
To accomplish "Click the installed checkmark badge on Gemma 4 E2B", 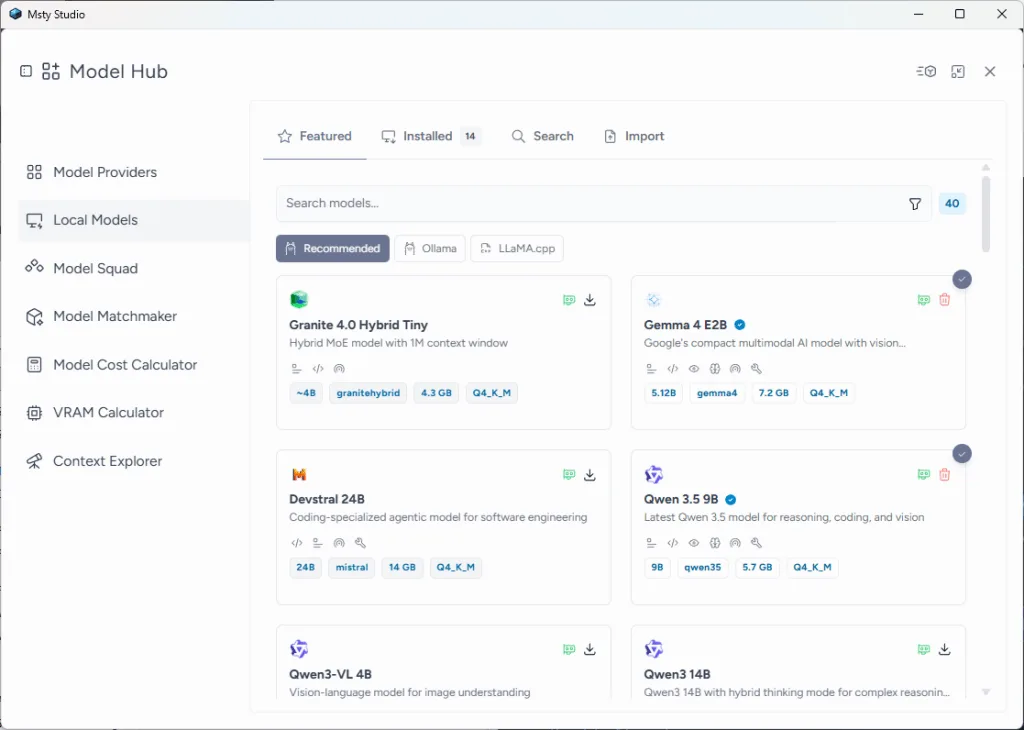I will 961,279.
